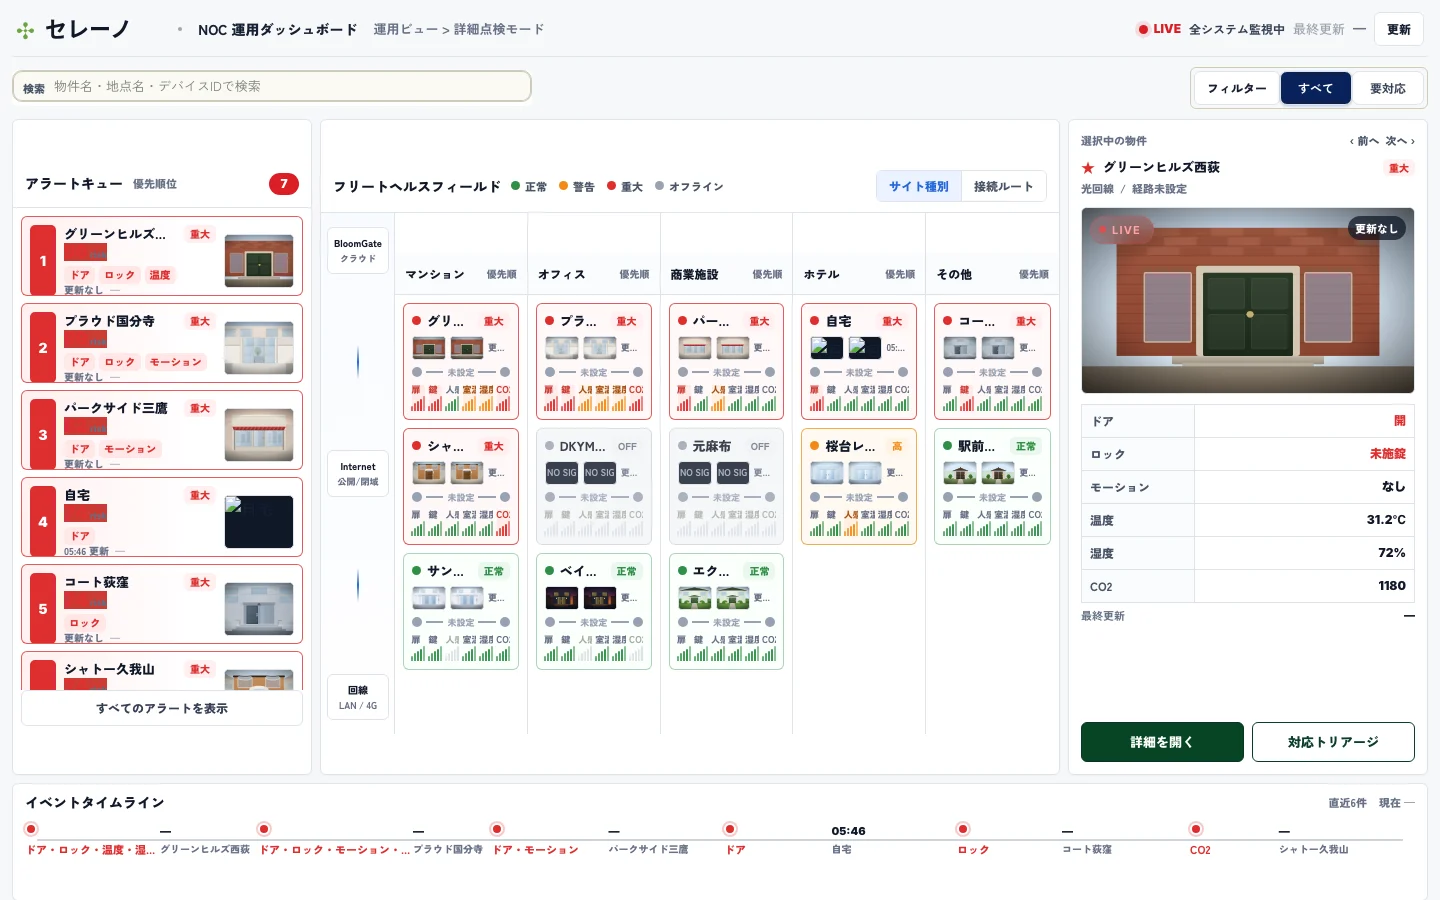Open the alert count badge showing 7
This screenshot has height=900, width=1440.
click(x=284, y=184)
